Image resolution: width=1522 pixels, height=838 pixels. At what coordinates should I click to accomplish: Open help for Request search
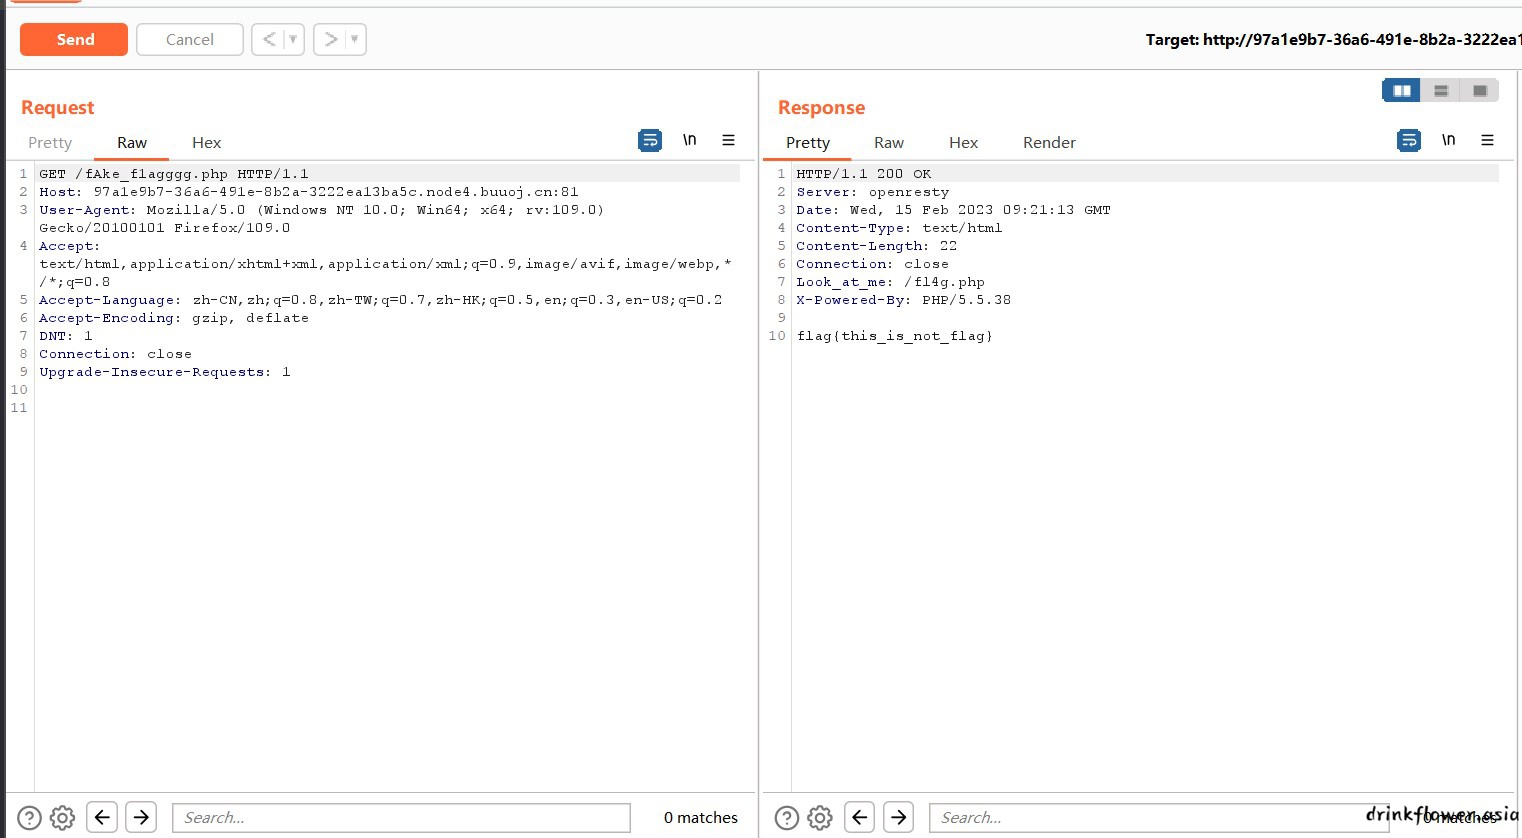(30, 818)
